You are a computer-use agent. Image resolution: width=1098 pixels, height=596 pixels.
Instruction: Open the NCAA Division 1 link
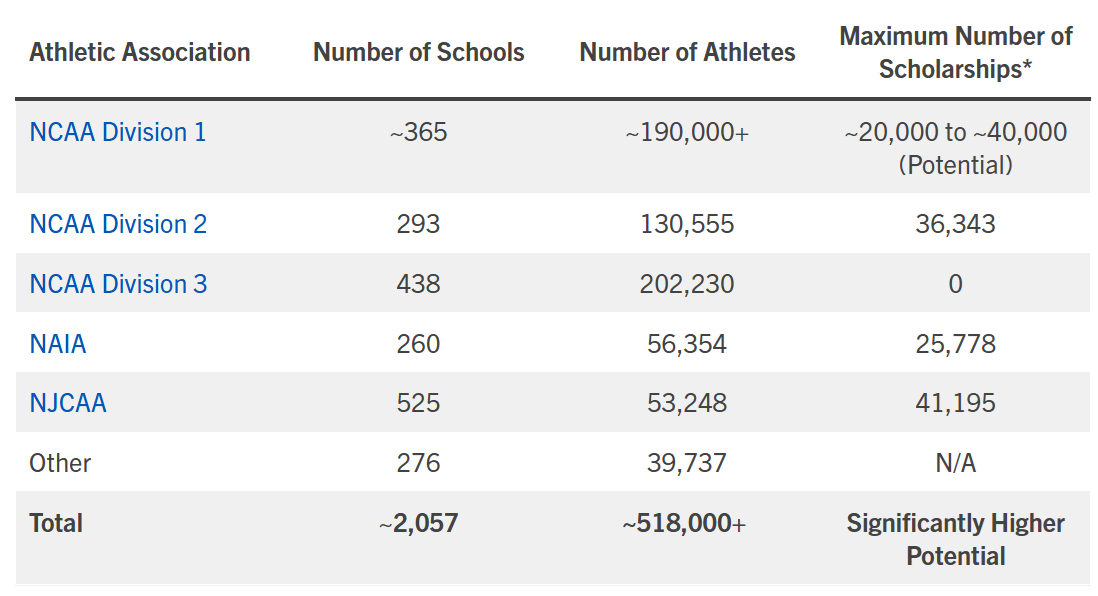(118, 132)
